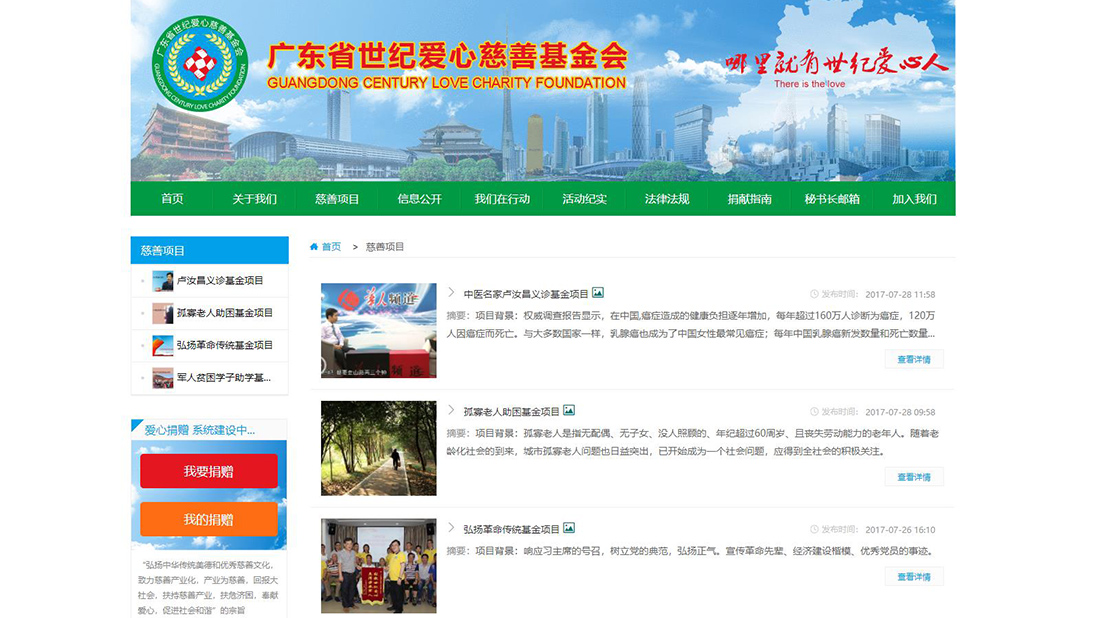Click chevron before 孤寡老人助困基金项目 article title
The image size is (1100, 618).
point(451,410)
